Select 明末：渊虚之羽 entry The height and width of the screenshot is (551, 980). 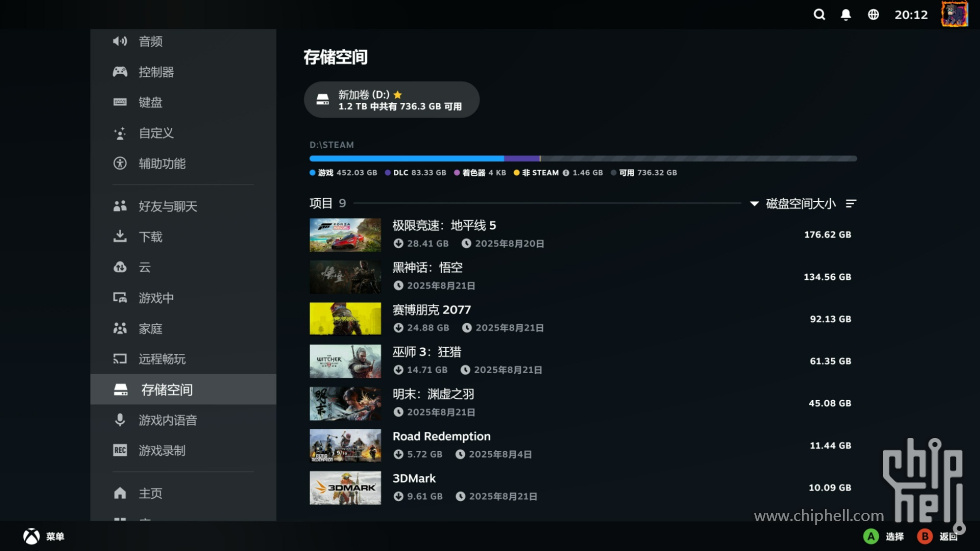pos(582,403)
